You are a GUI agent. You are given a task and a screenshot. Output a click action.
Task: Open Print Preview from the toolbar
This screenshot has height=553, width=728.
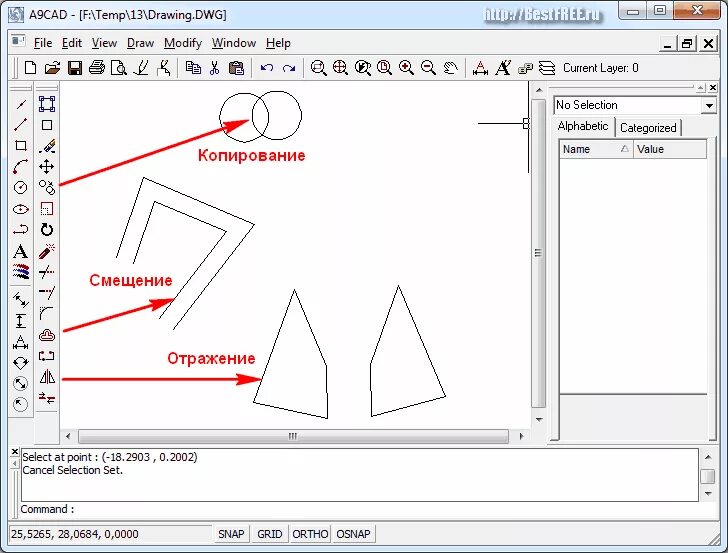[119, 68]
